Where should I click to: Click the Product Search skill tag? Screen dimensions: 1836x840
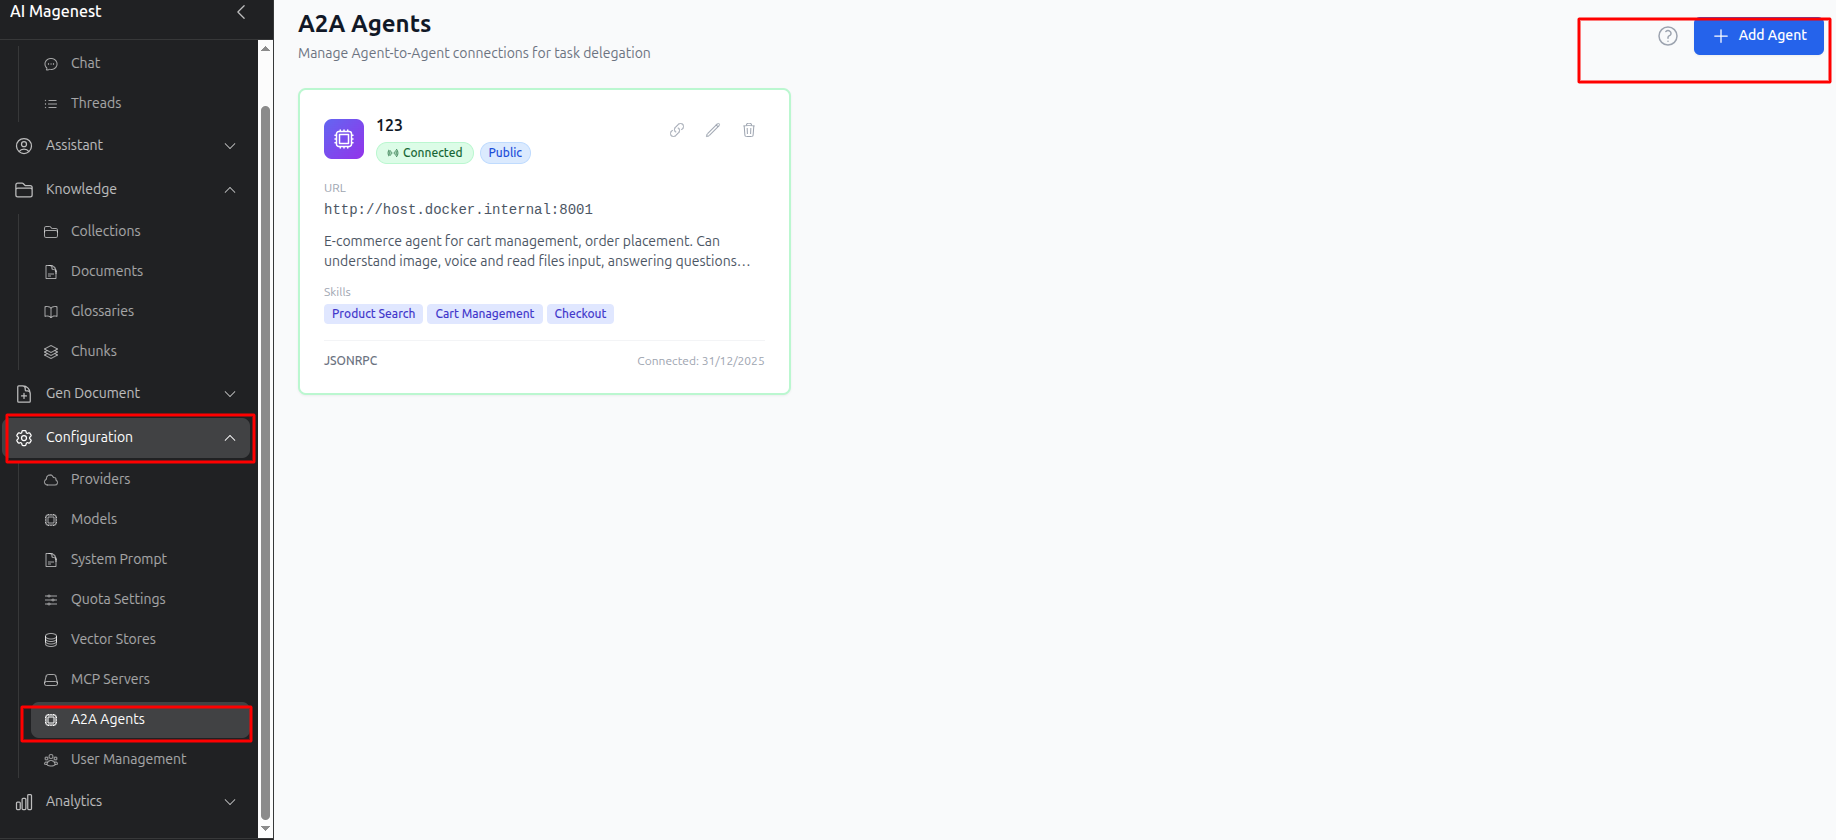[373, 314]
